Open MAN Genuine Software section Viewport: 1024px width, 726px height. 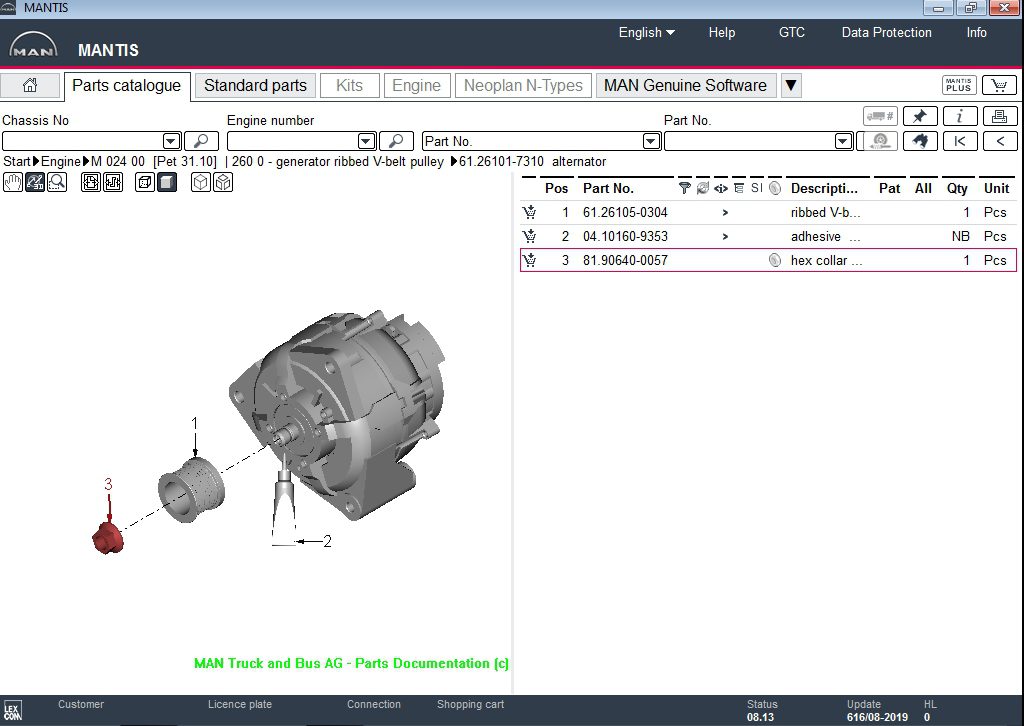coord(686,85)
